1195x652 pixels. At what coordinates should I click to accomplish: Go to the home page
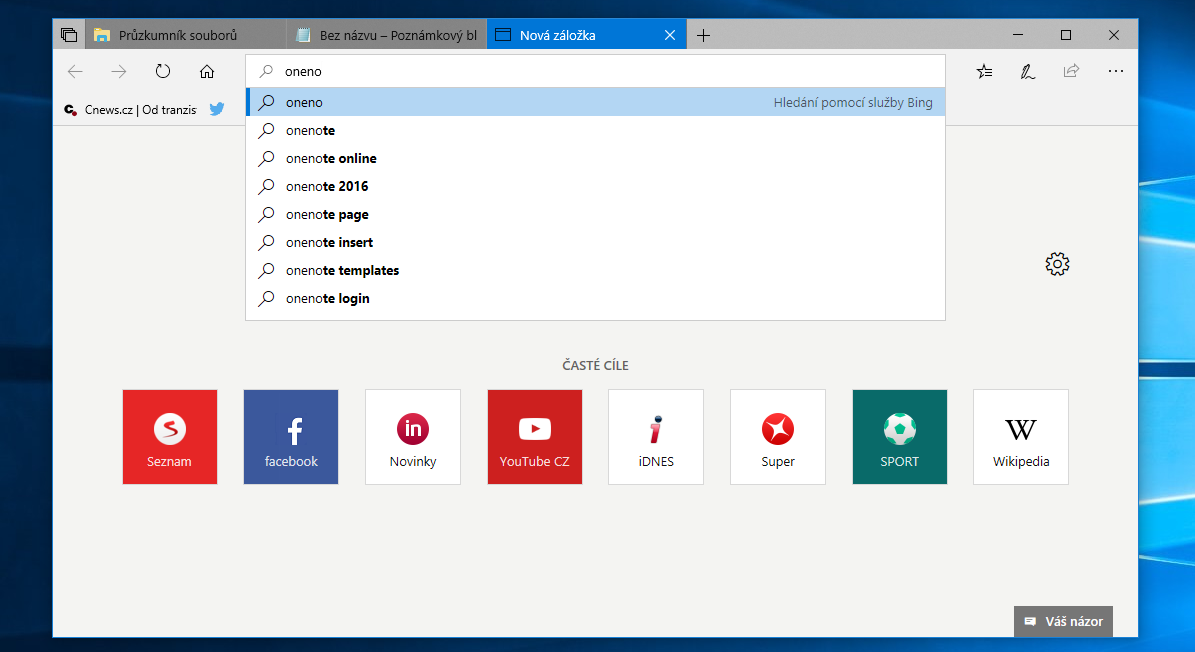[x=207, y=72]
